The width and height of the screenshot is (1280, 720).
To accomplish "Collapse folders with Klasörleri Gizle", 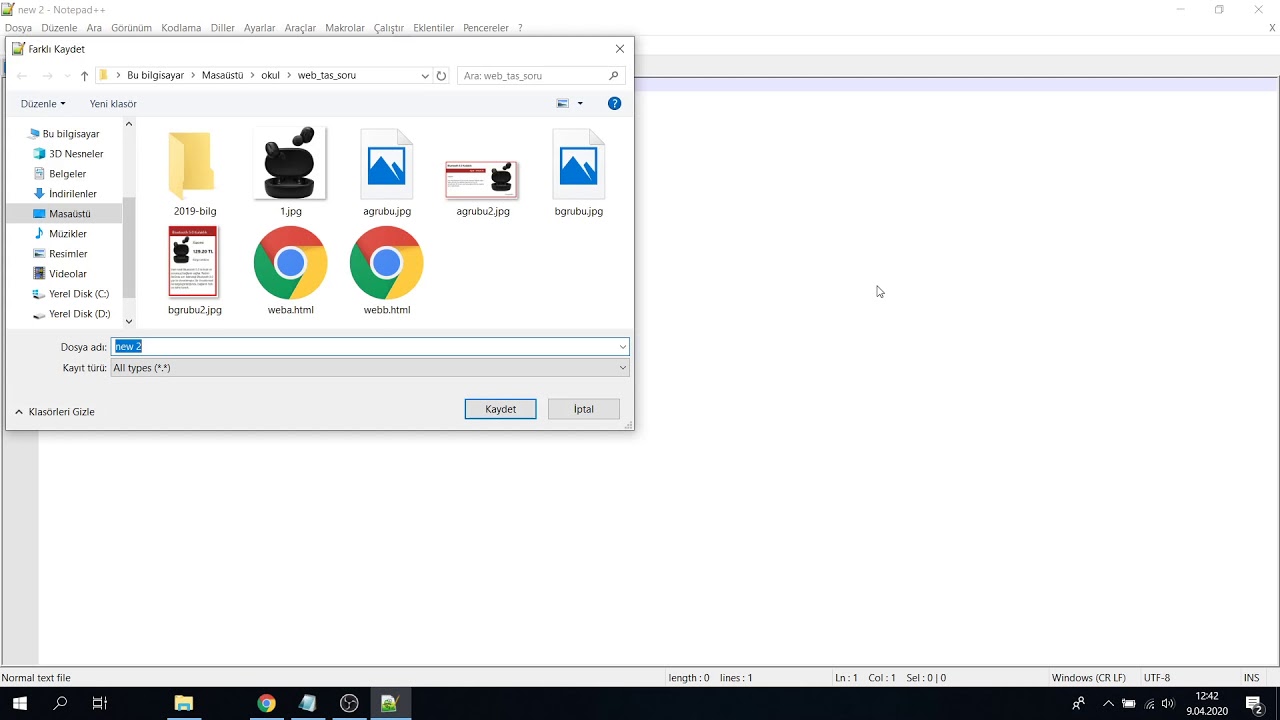I will (55, 412).
